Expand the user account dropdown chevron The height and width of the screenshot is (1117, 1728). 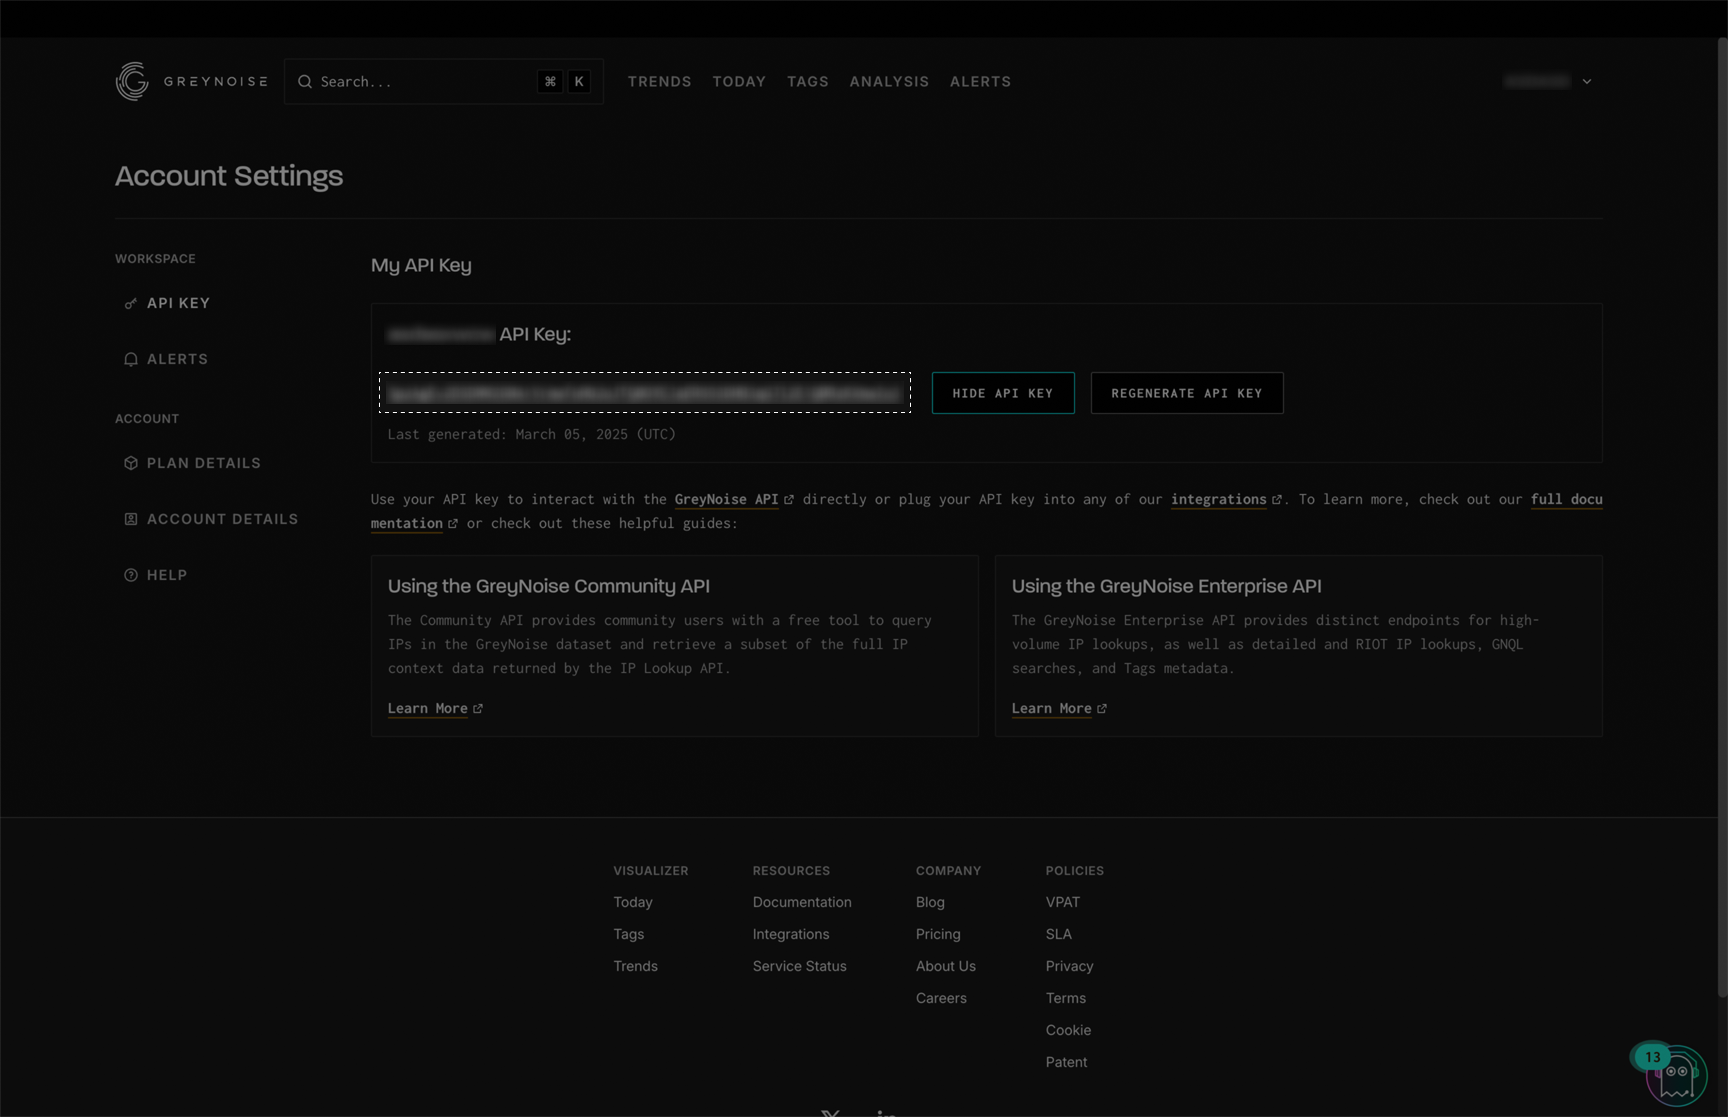(x=1587, y=82)
